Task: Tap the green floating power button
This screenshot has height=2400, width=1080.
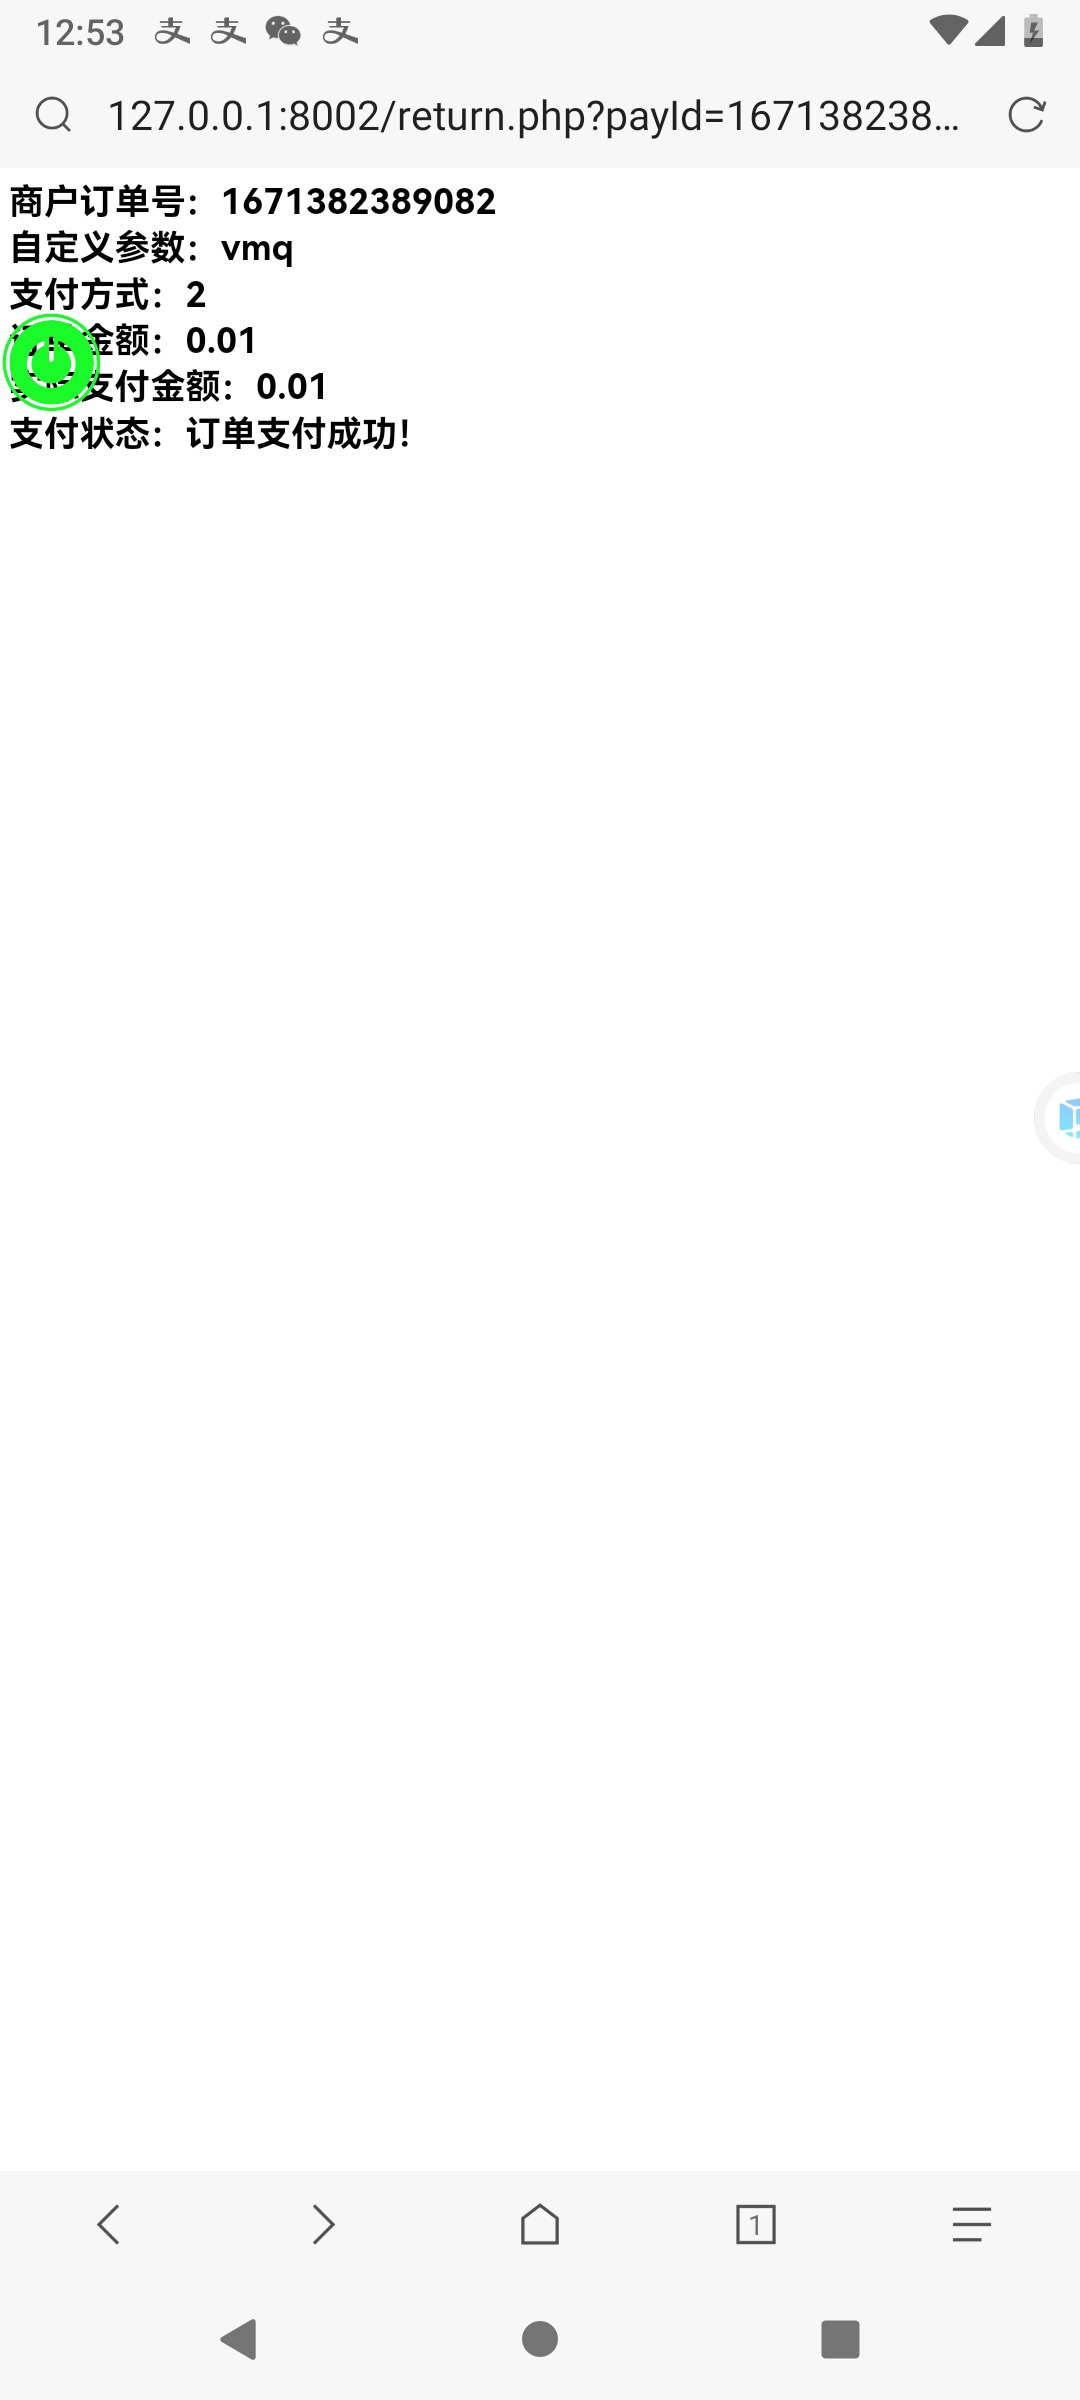Action: click(51, 362)
